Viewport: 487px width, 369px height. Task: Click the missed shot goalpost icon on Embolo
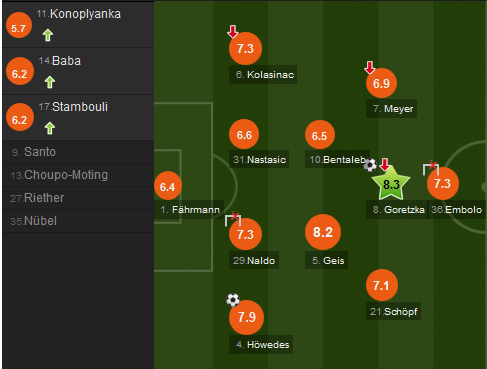coord(431,168)
